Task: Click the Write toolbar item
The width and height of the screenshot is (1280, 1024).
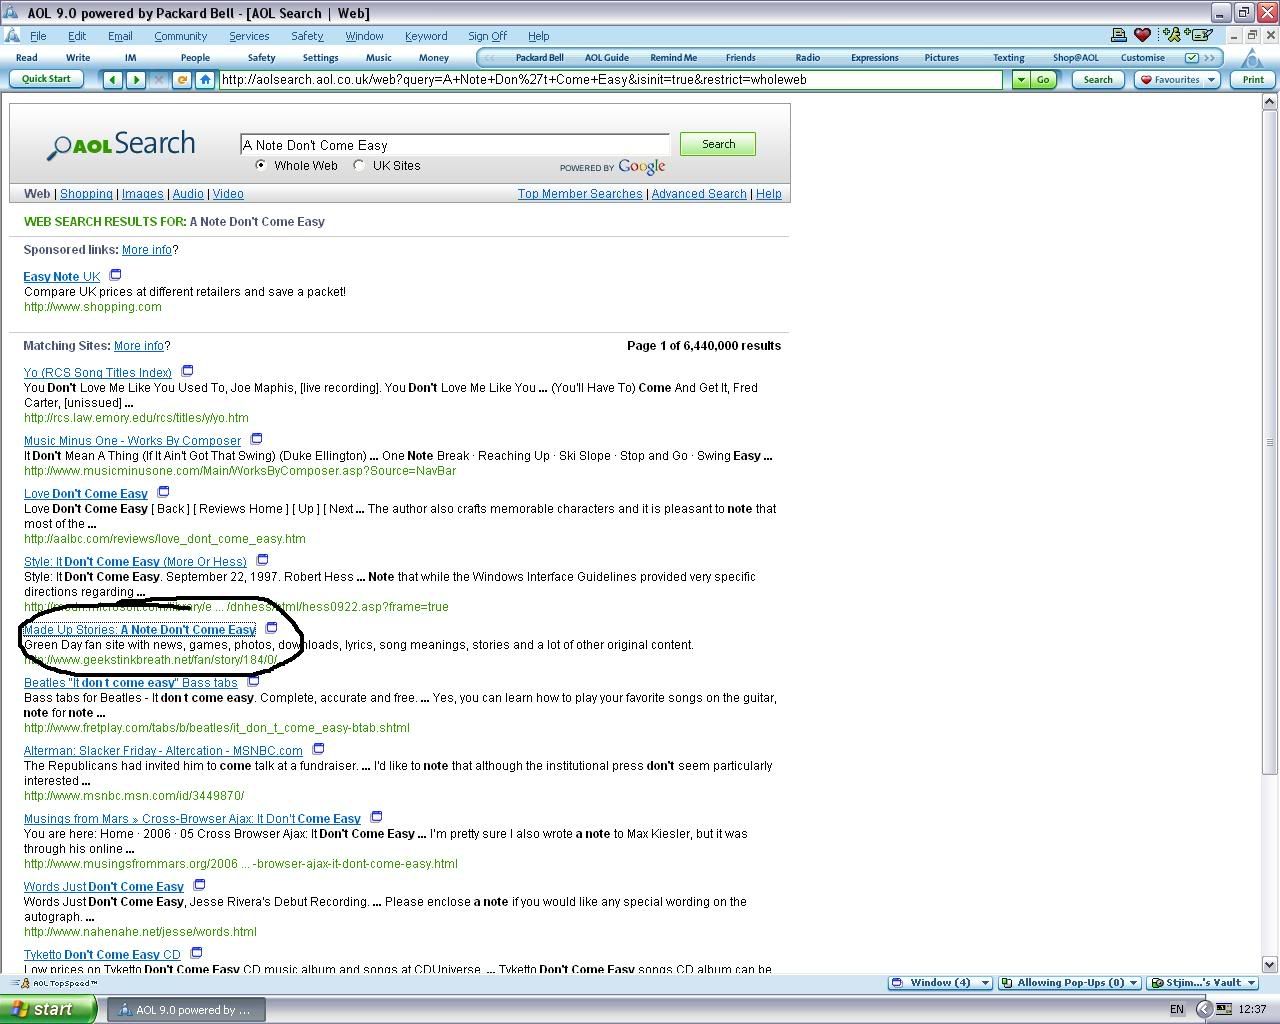Action: click(78, 58)
